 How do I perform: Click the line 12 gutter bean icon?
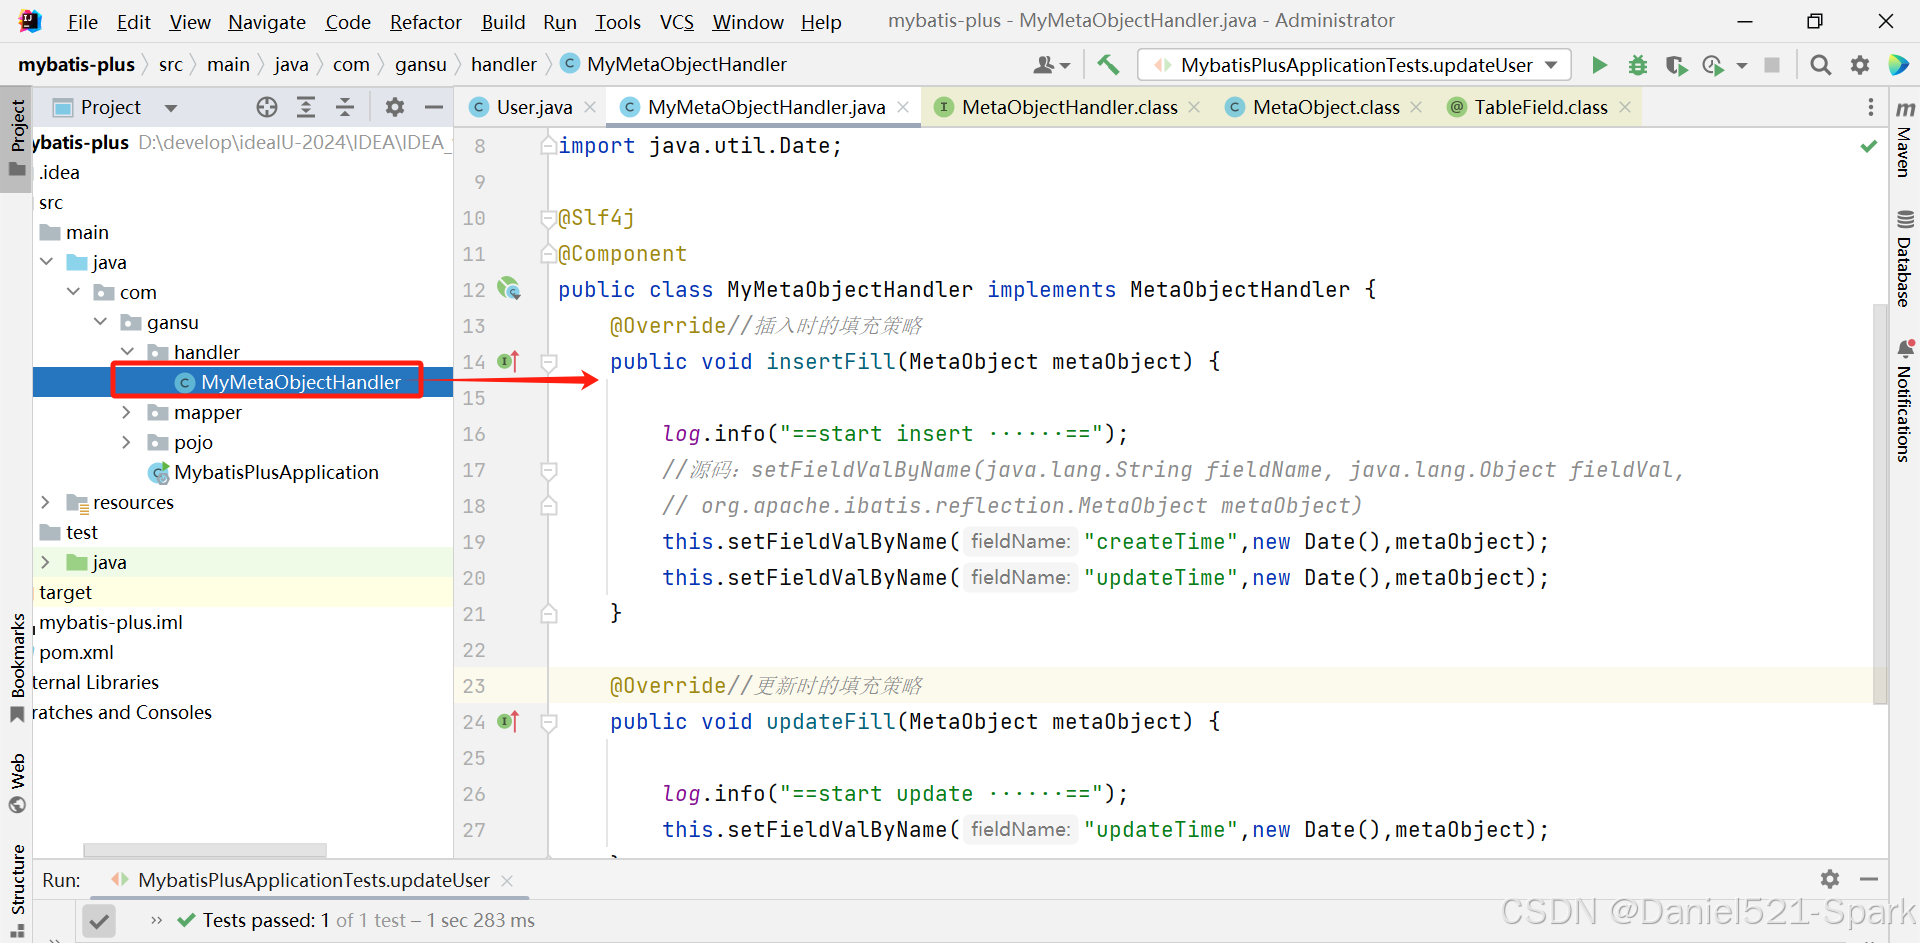(x=509, y=289)
